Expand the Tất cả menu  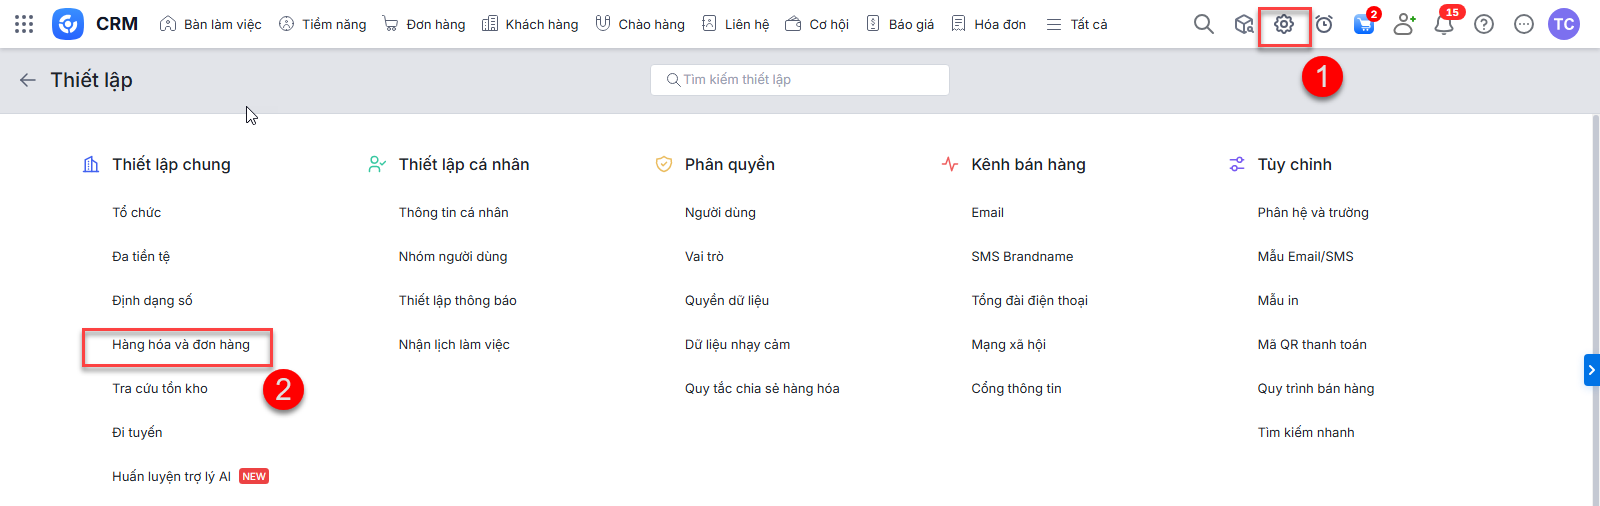[1077, 24]
